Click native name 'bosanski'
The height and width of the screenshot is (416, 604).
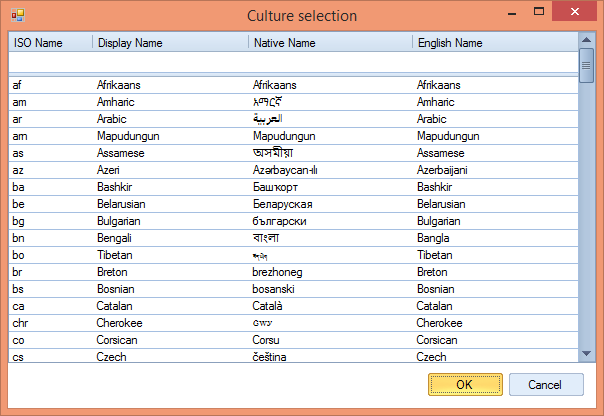pos(273,289)
